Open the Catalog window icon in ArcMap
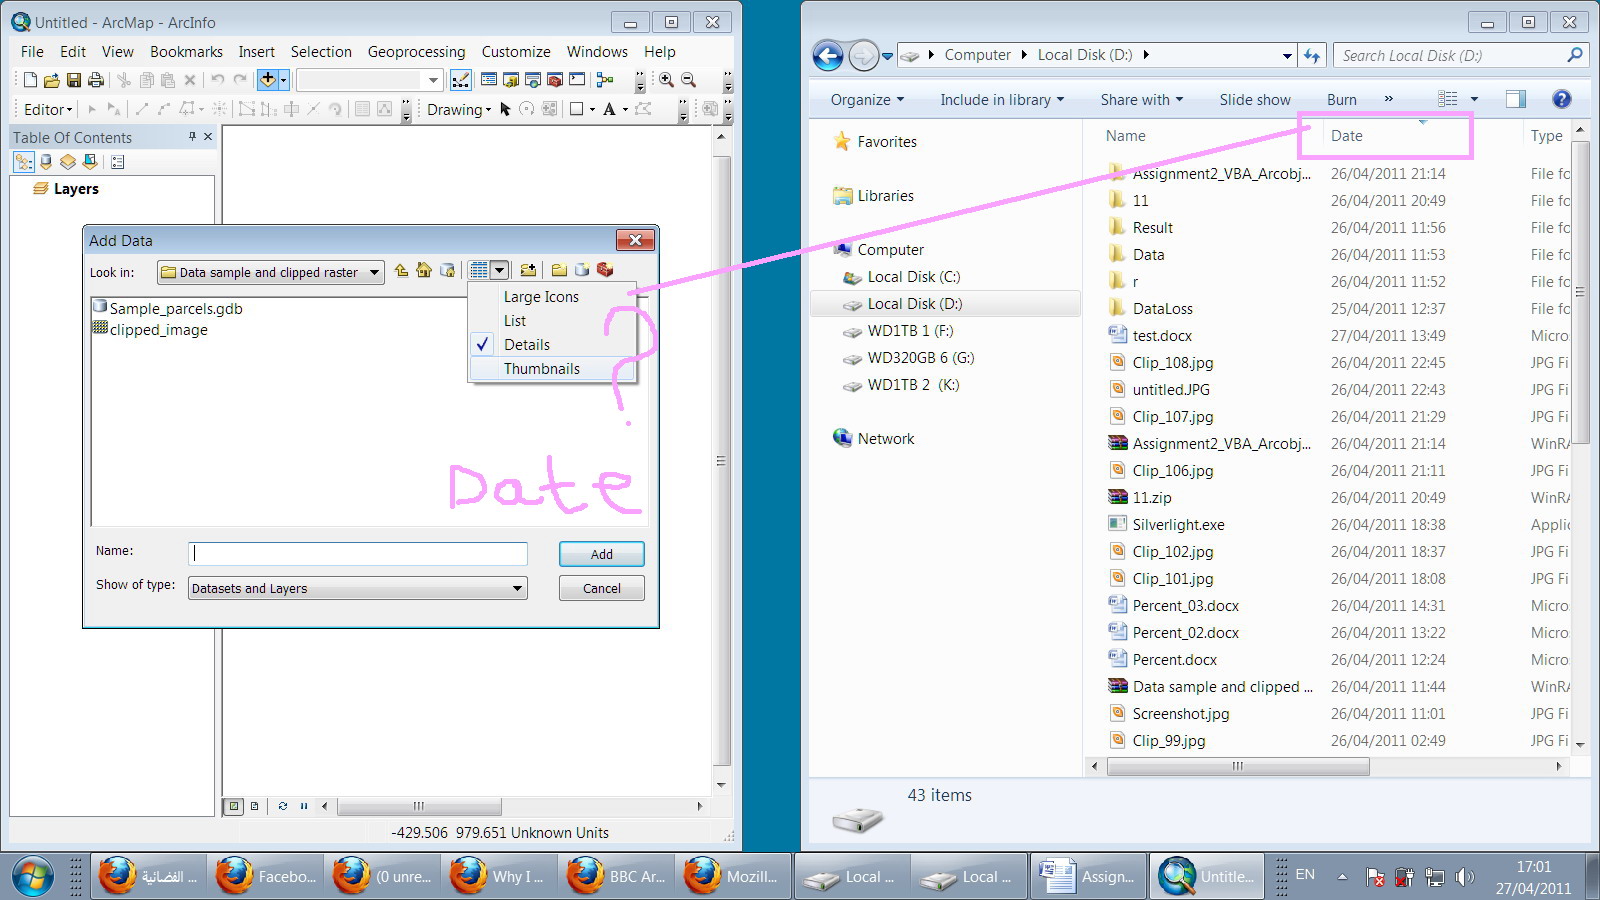Image resolution: width=1600 pixels, height=900 pixels. click(511, 80)
